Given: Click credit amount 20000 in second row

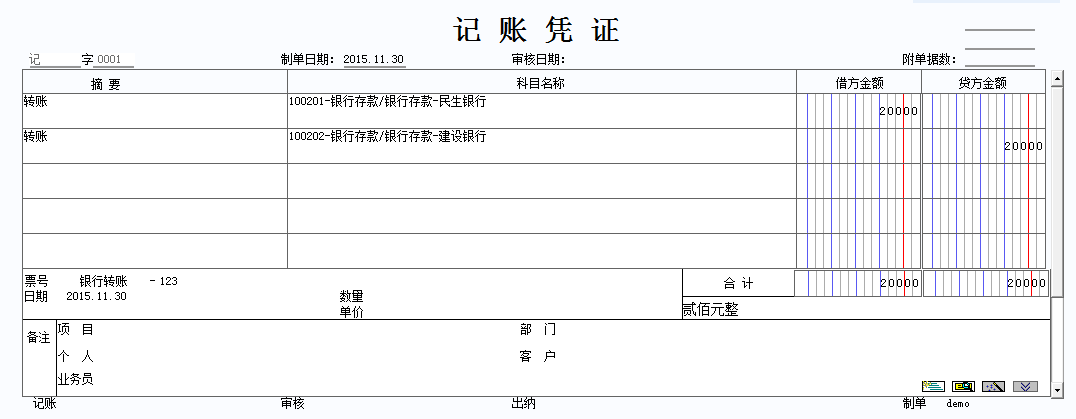Looking at the screenshot, I should tap(1023, 146).
